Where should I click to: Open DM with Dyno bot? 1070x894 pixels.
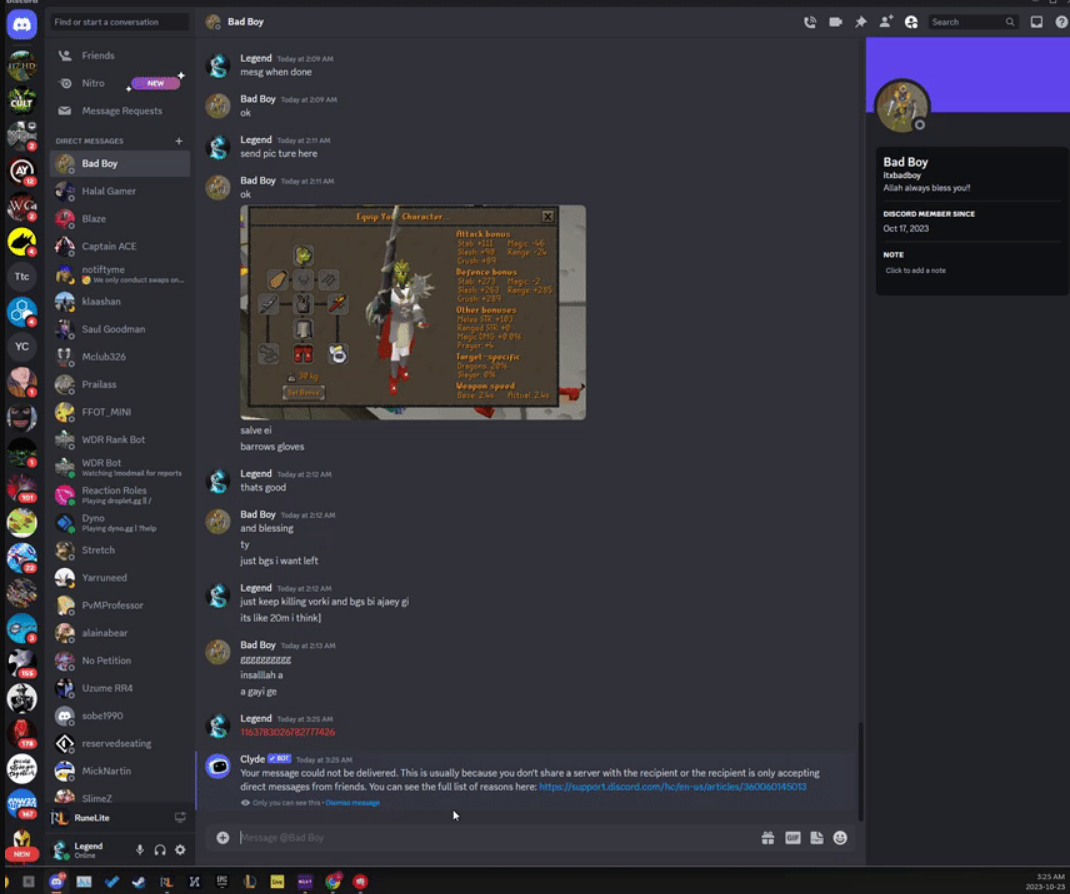coord(120,523)
